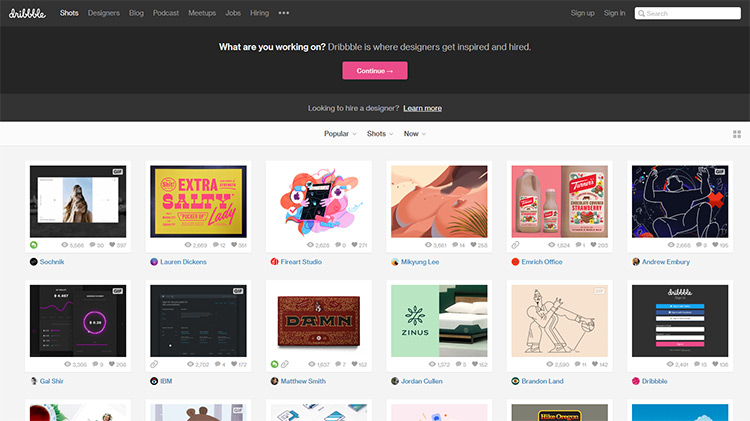This screenshot has height=421, width=750.
Task: Like the Fireart Studio shot heart
Action: 354,245
